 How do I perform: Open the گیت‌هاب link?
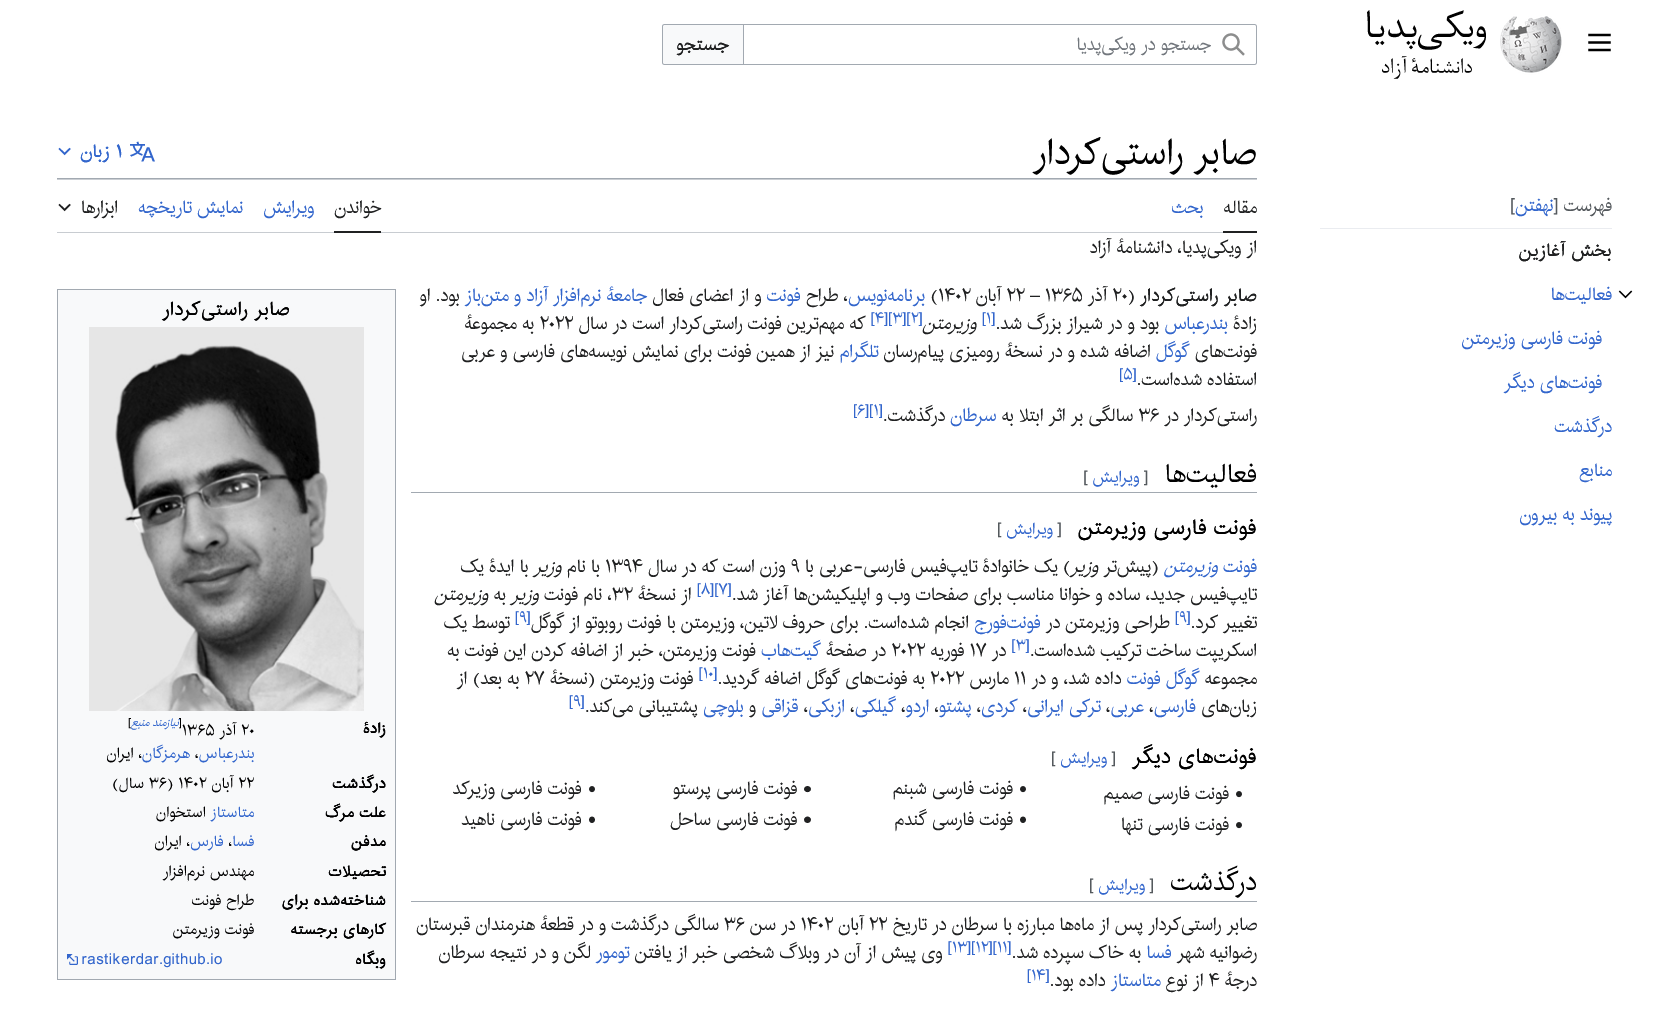coord(790,651)
